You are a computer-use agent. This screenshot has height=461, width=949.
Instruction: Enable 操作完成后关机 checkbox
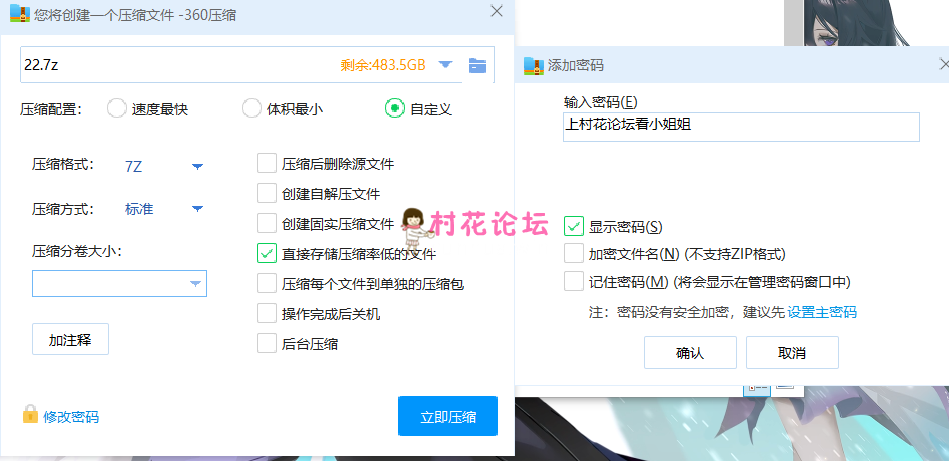pos(267,313)
